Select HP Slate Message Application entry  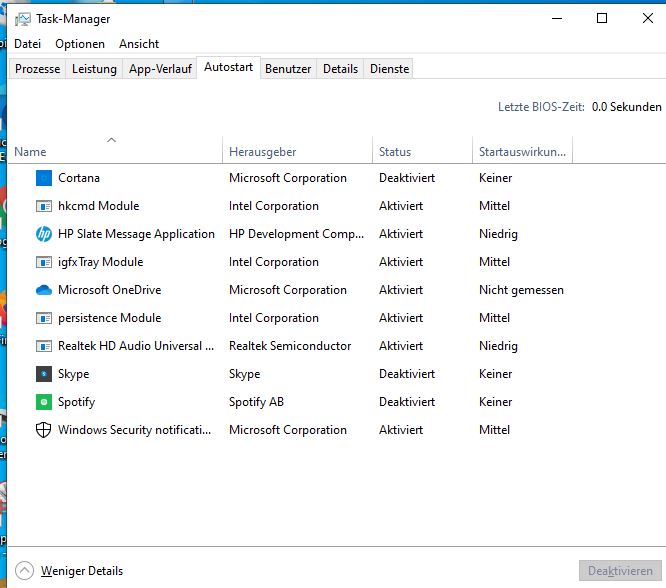pyautogui.click(x=136, y=234)
